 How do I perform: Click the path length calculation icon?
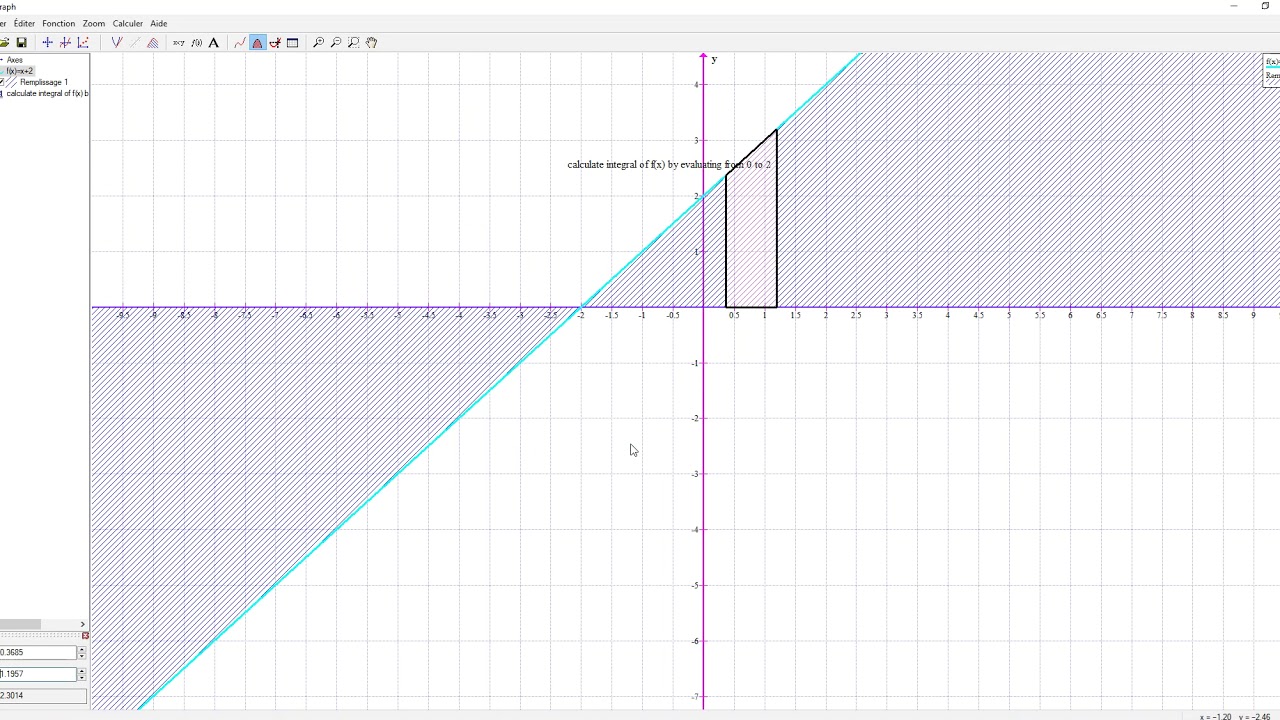[x=275, y=42]
